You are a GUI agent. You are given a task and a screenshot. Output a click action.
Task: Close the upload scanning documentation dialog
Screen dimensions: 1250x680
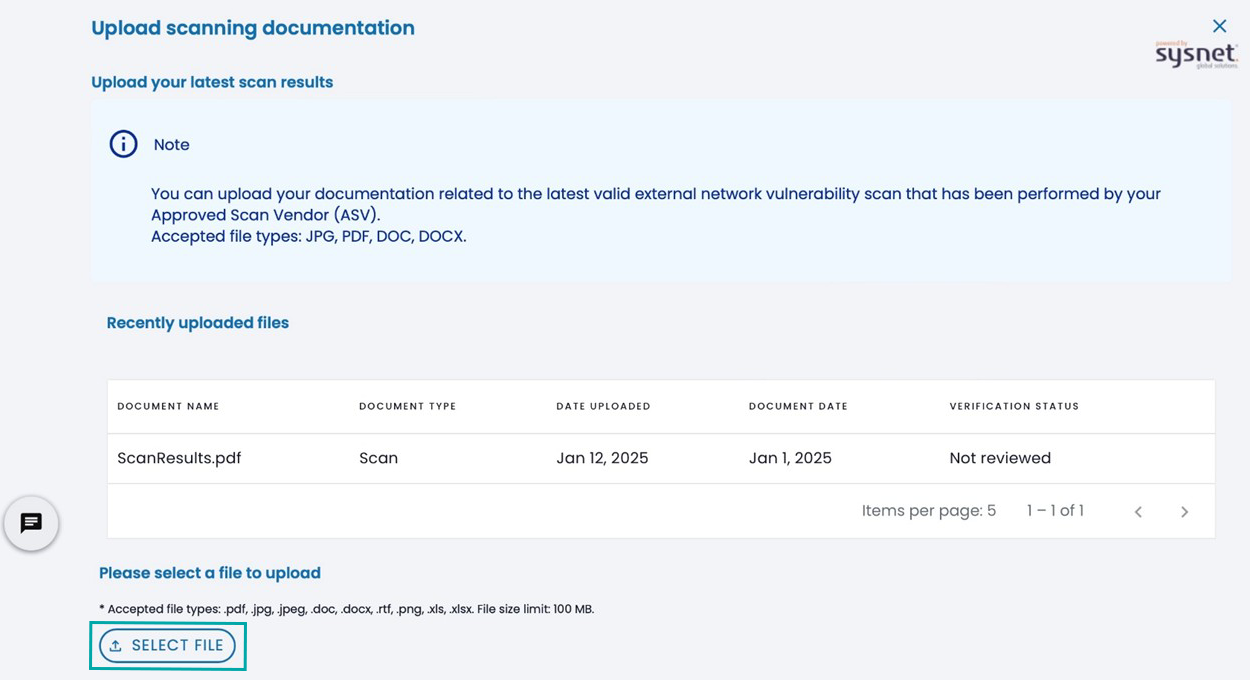tap(1219, 26)
